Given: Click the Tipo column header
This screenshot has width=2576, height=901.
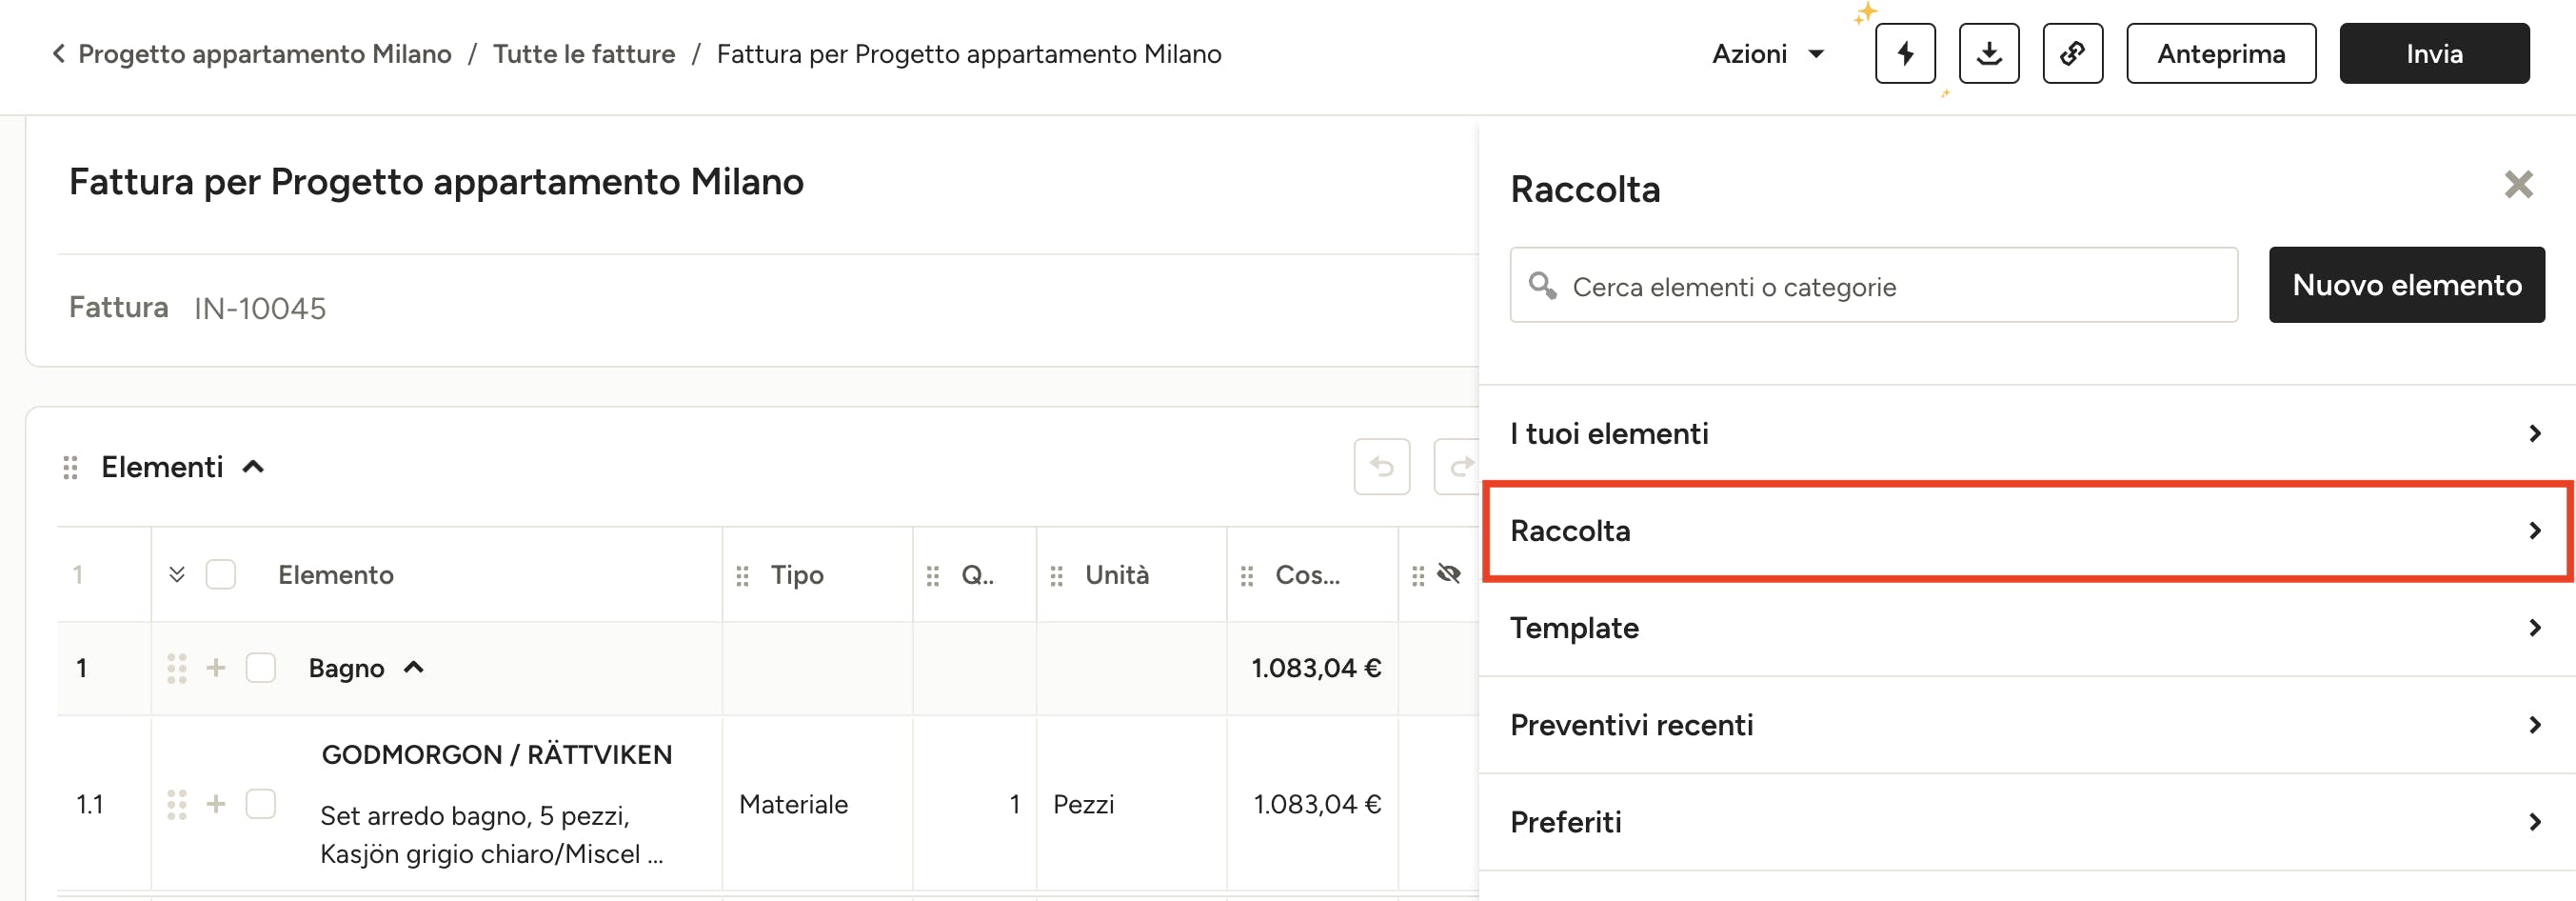Looking at the screenshot, I should (x=797, y=575).
